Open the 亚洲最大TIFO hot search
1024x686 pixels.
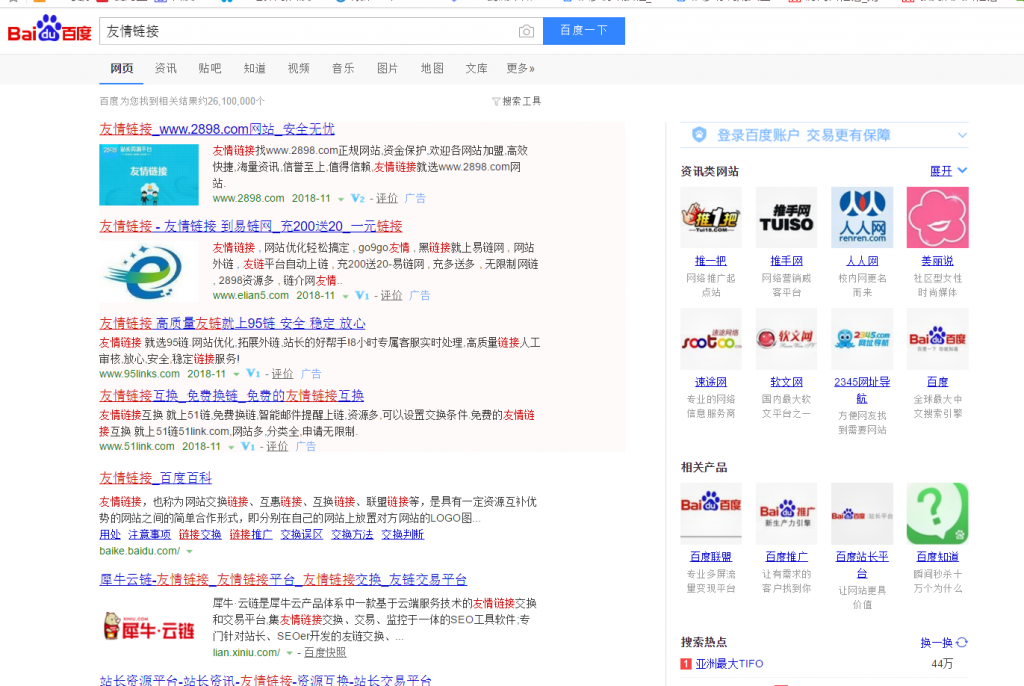coord(729,664)
